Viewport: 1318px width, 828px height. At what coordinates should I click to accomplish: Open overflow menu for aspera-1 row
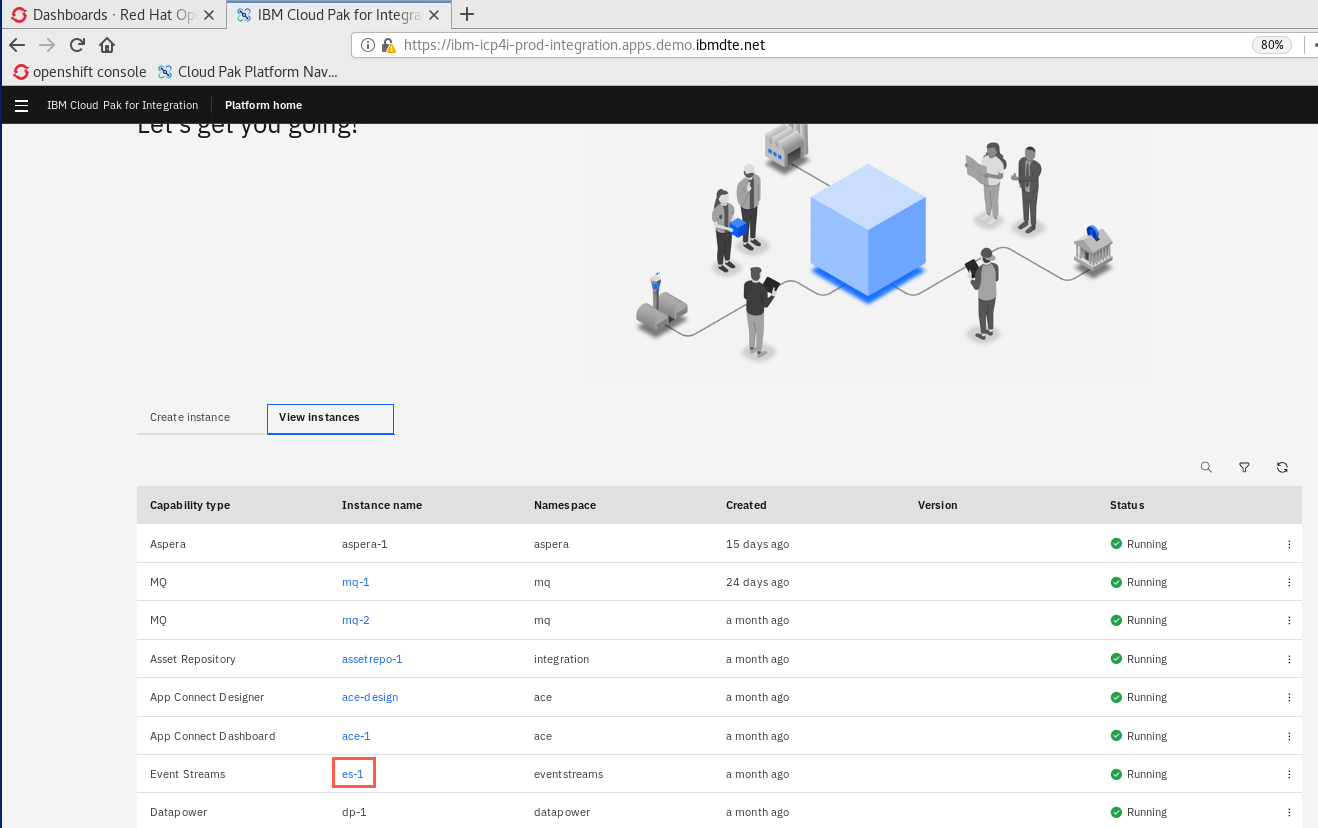[x=1289, y=544]
